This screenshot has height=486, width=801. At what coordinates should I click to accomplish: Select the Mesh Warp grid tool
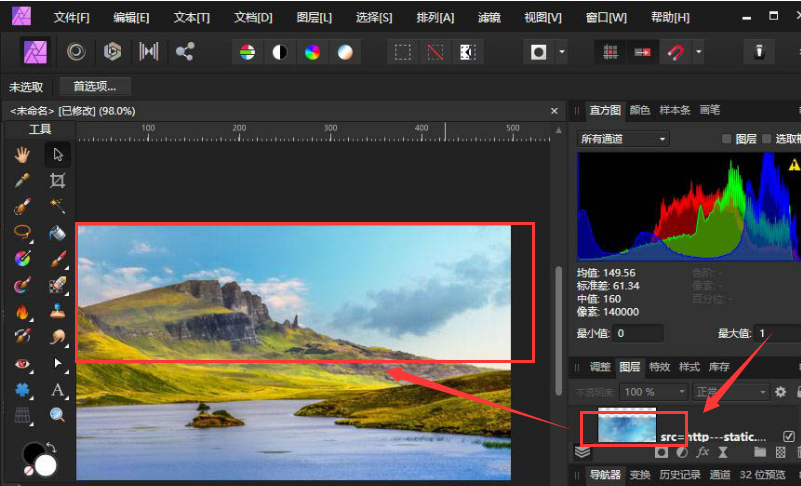coord(22,415)
